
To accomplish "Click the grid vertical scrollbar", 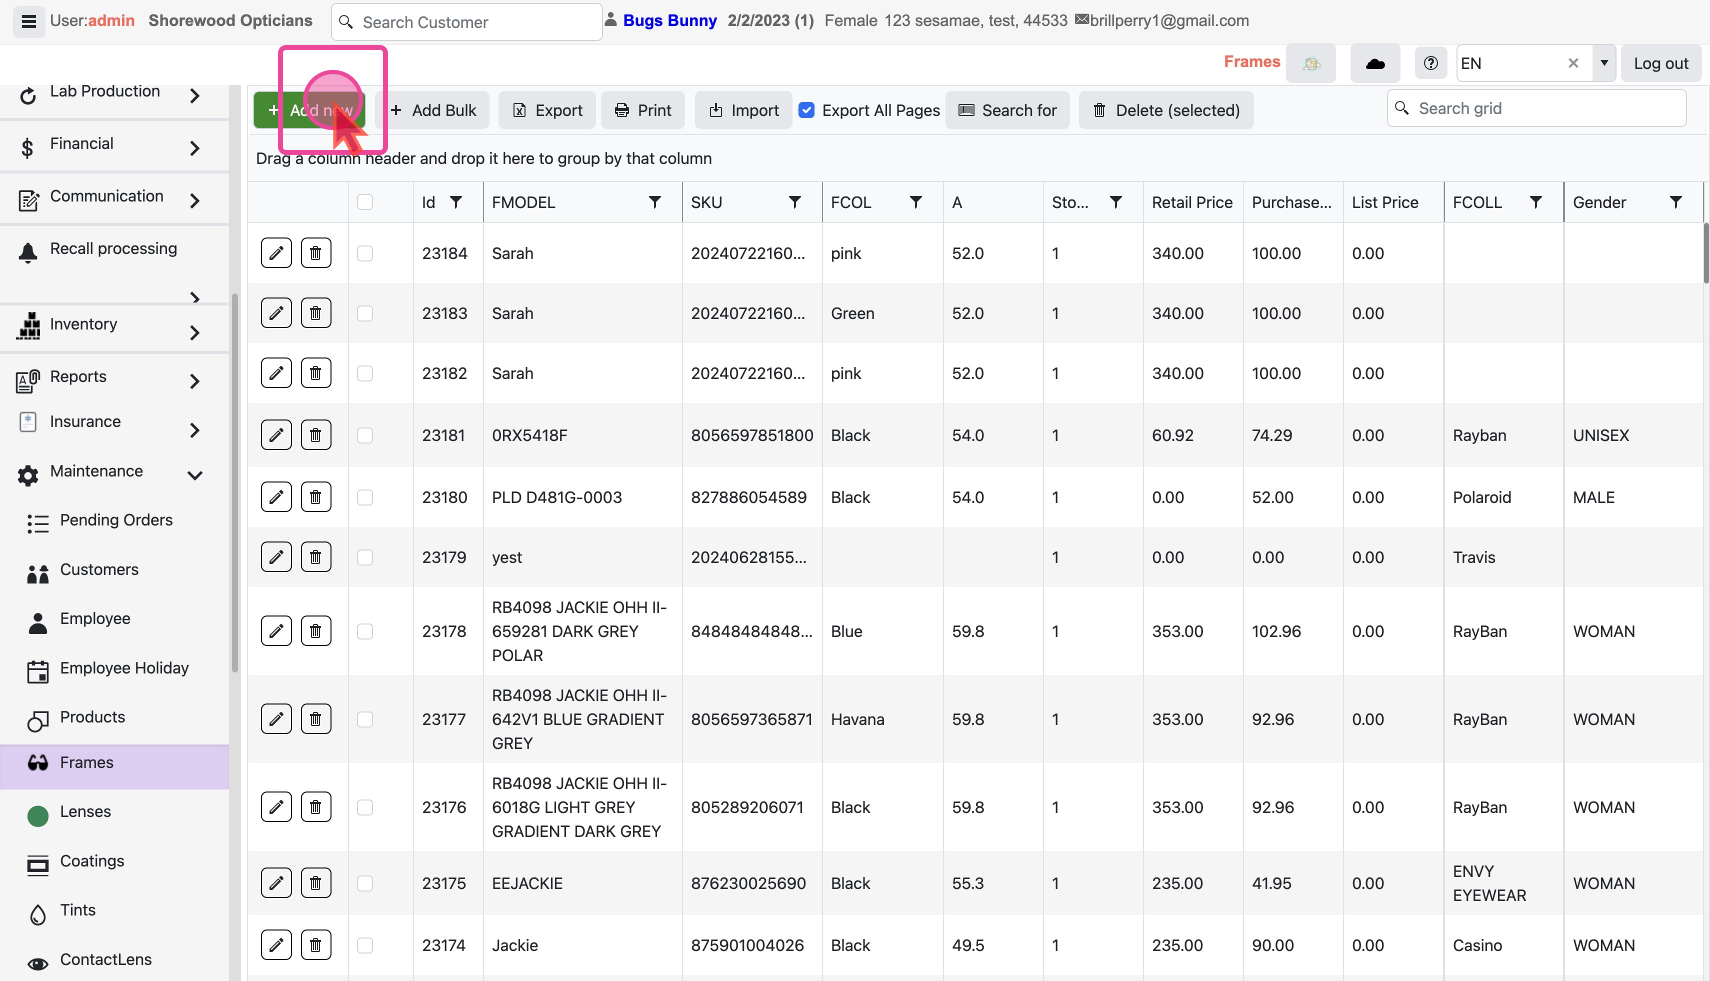I will 1705,253.
